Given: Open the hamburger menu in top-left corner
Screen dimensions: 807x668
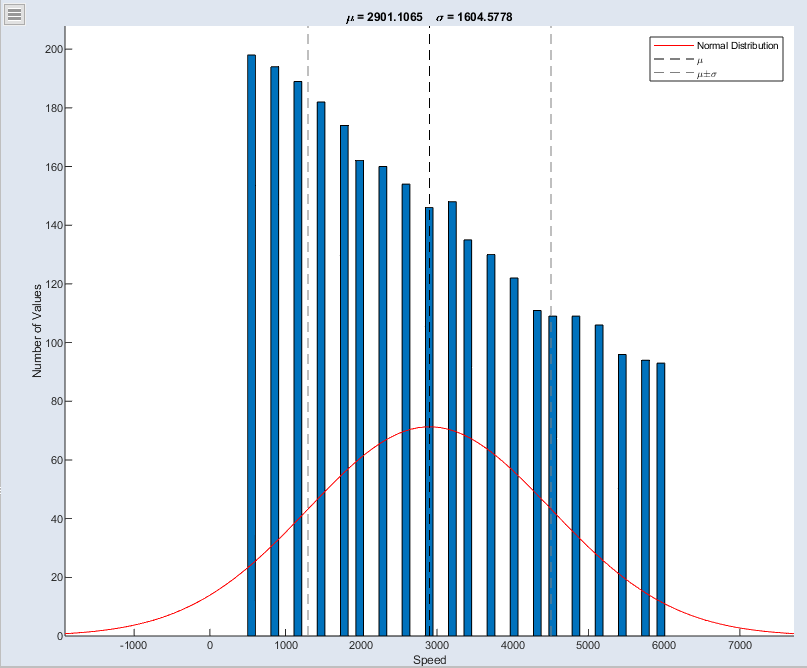Looking at the screenshot, I should [x=15, y=14].
